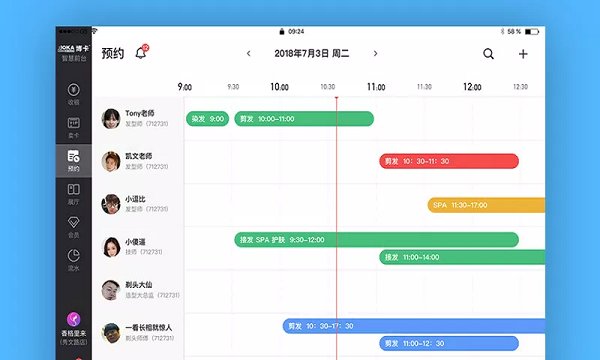
Task: Open the yellow SPA 11:30–17:00 appointment
Action: (x=486, y=205)
